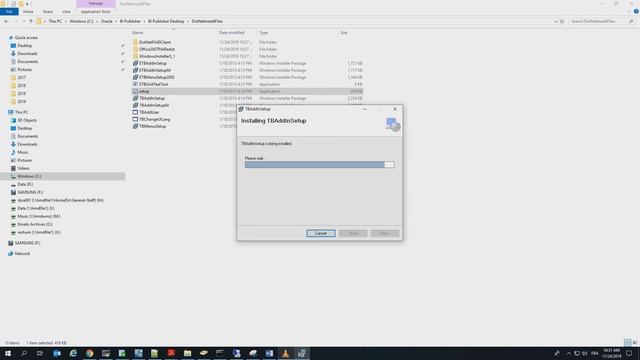Open Task View on the taskbar
The width and height of the screenshot is (640, 360).
coord(40,353)
